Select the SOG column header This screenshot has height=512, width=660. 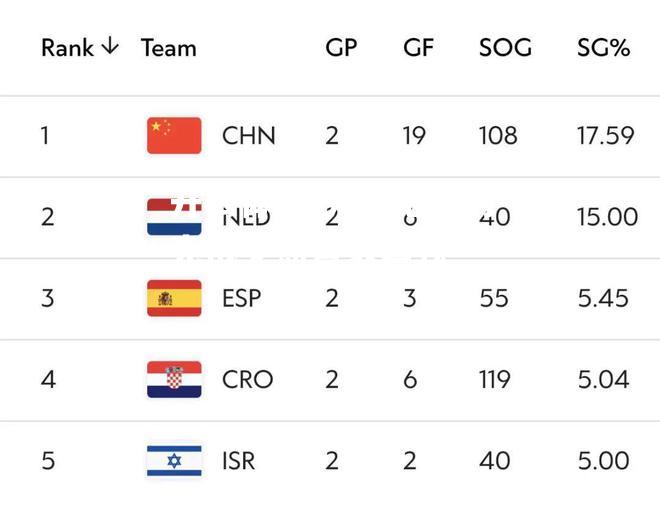pyautogui.click(x=506, y=47)
